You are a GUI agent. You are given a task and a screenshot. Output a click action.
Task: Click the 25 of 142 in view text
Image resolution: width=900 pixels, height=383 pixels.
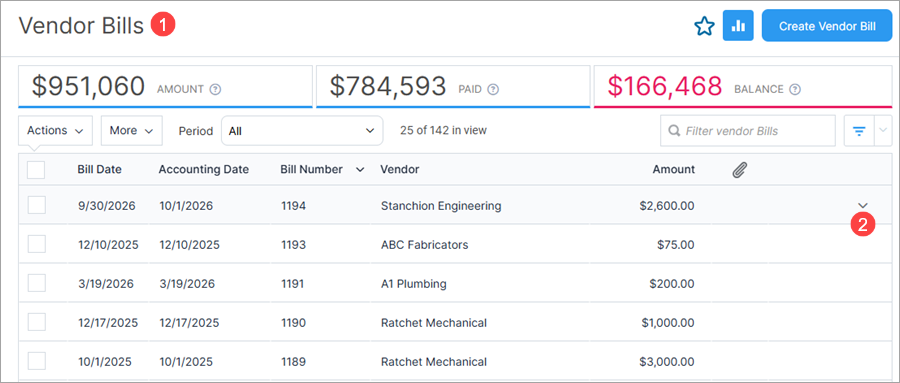pos(443,130)
